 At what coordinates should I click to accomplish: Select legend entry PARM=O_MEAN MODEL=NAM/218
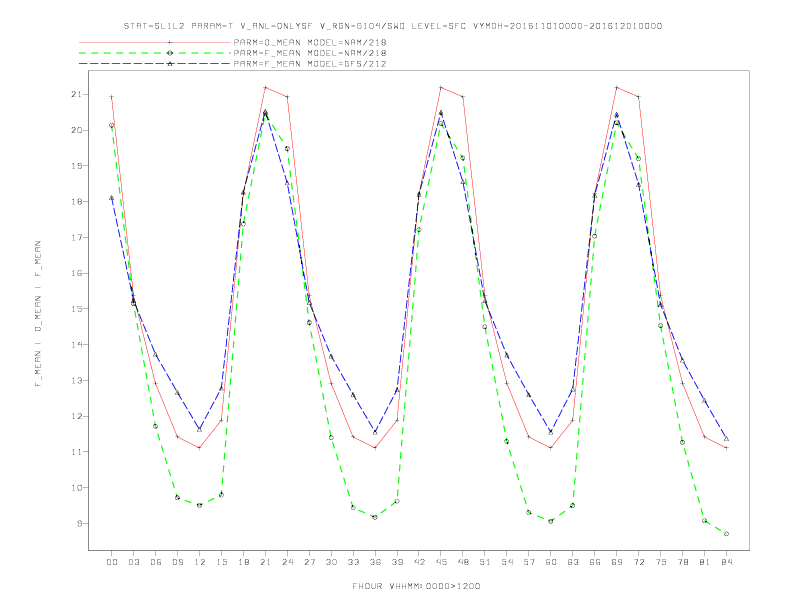[x=310, y=42]
